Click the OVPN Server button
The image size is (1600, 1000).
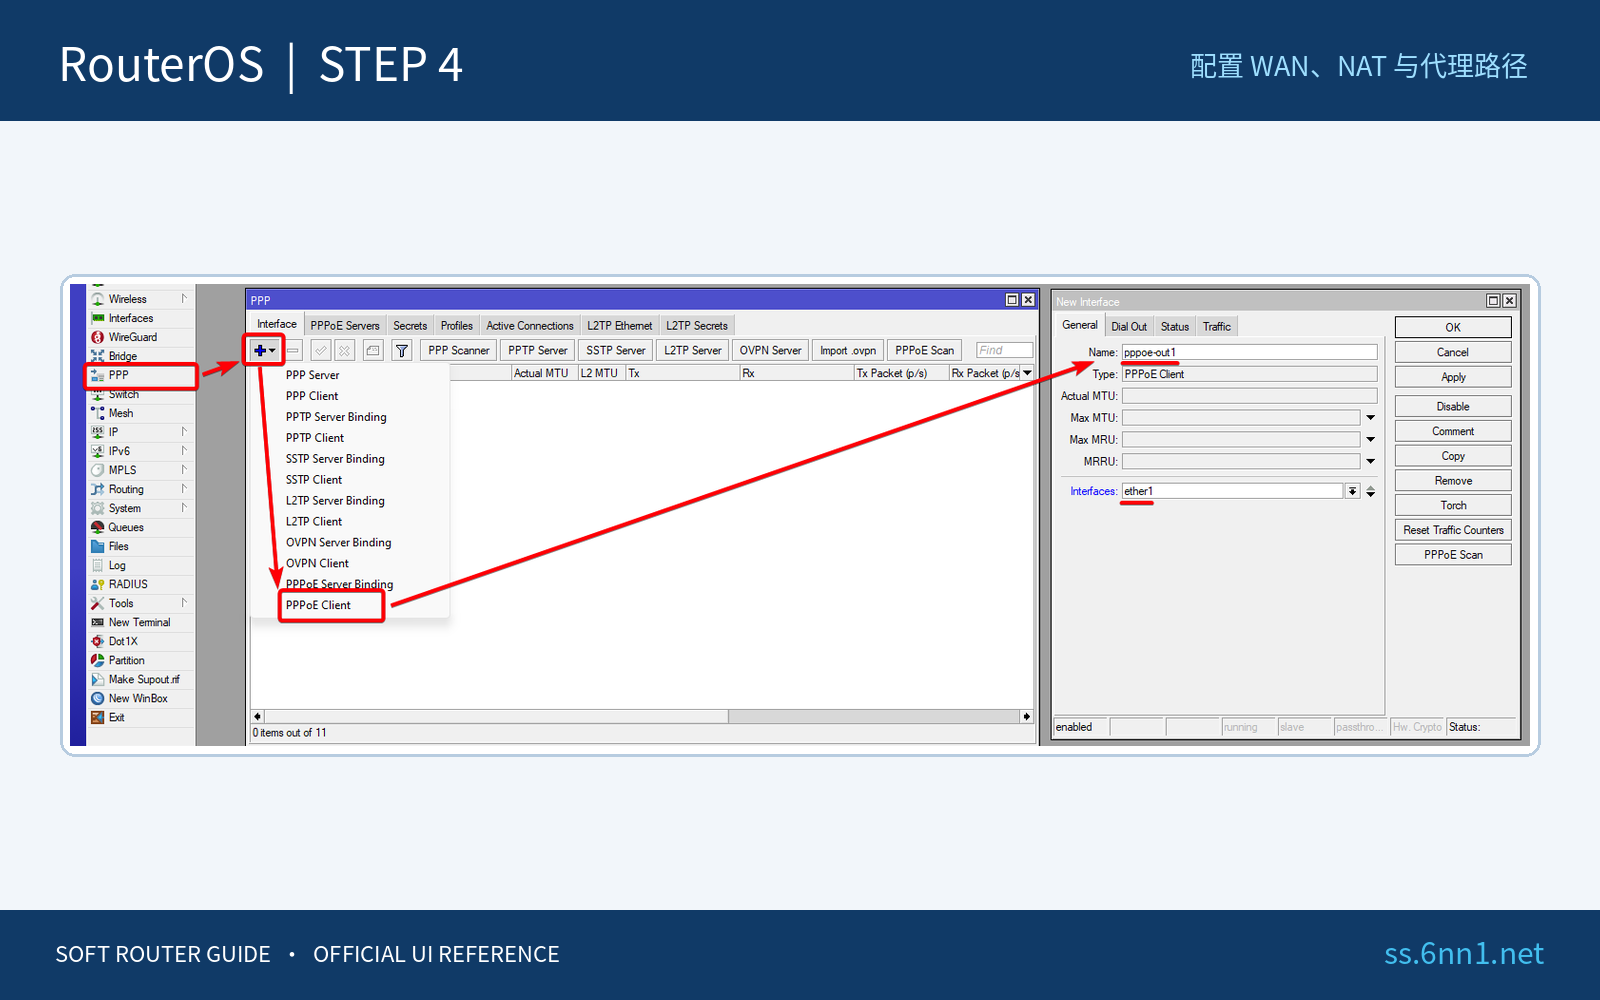[770, 350]
